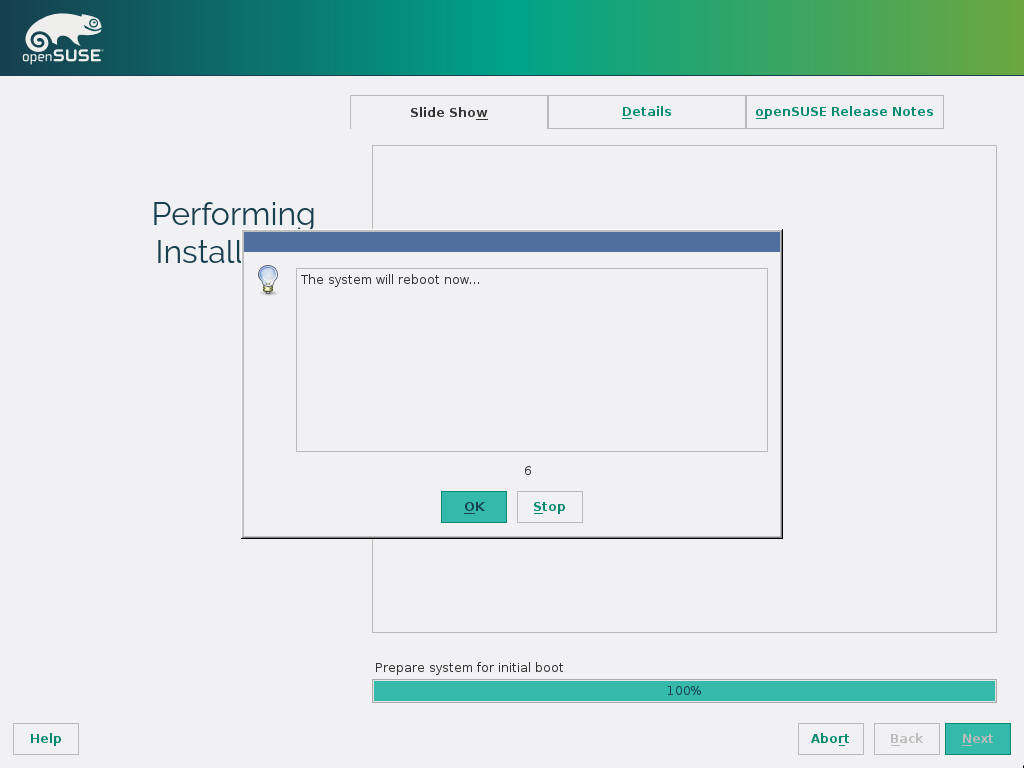Abort the installation
Image resolution: width=1024 pixels, height=768 pixels.
click(830, 739)
